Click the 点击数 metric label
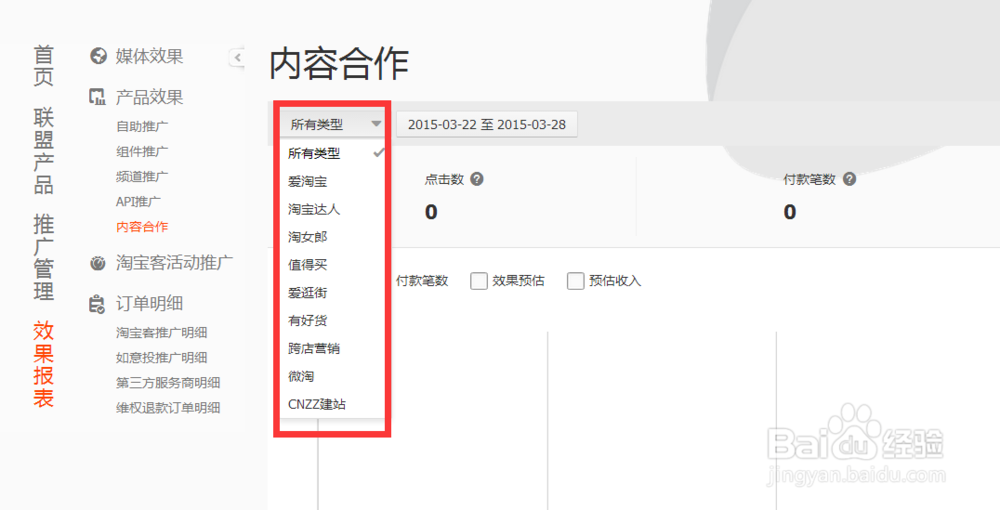This screenshot has width=1000, height=510. pyautogui.click(x=444, y=180)
